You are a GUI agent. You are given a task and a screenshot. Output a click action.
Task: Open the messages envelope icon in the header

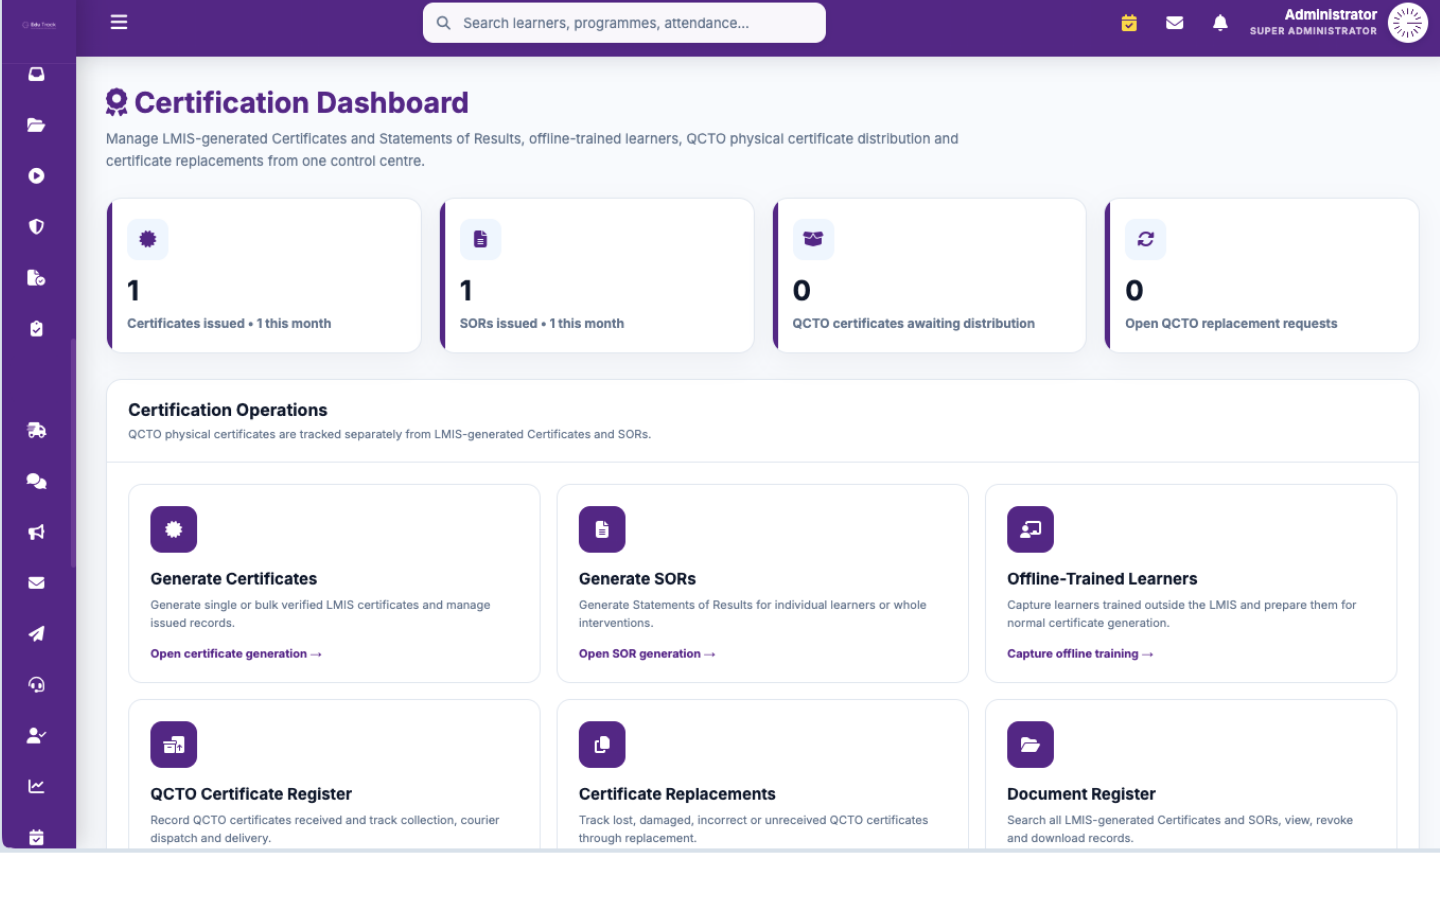coord(1175,23)
